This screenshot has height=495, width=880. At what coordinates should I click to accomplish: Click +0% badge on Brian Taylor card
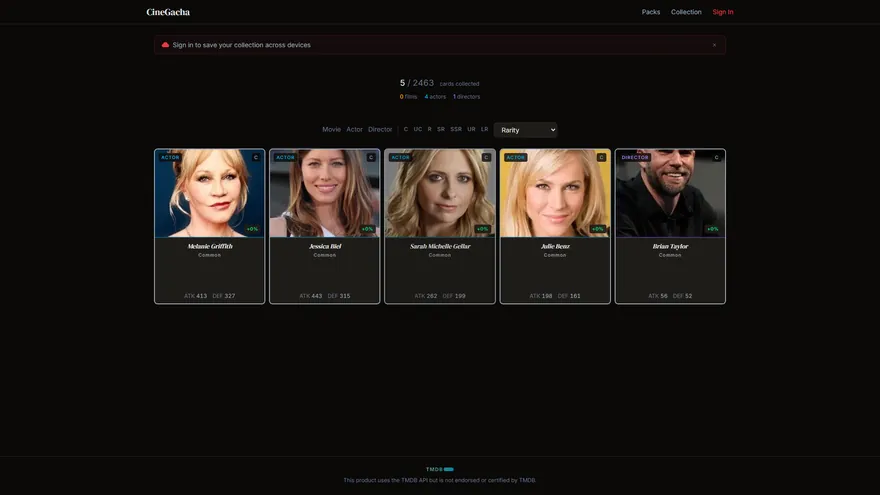713,229
